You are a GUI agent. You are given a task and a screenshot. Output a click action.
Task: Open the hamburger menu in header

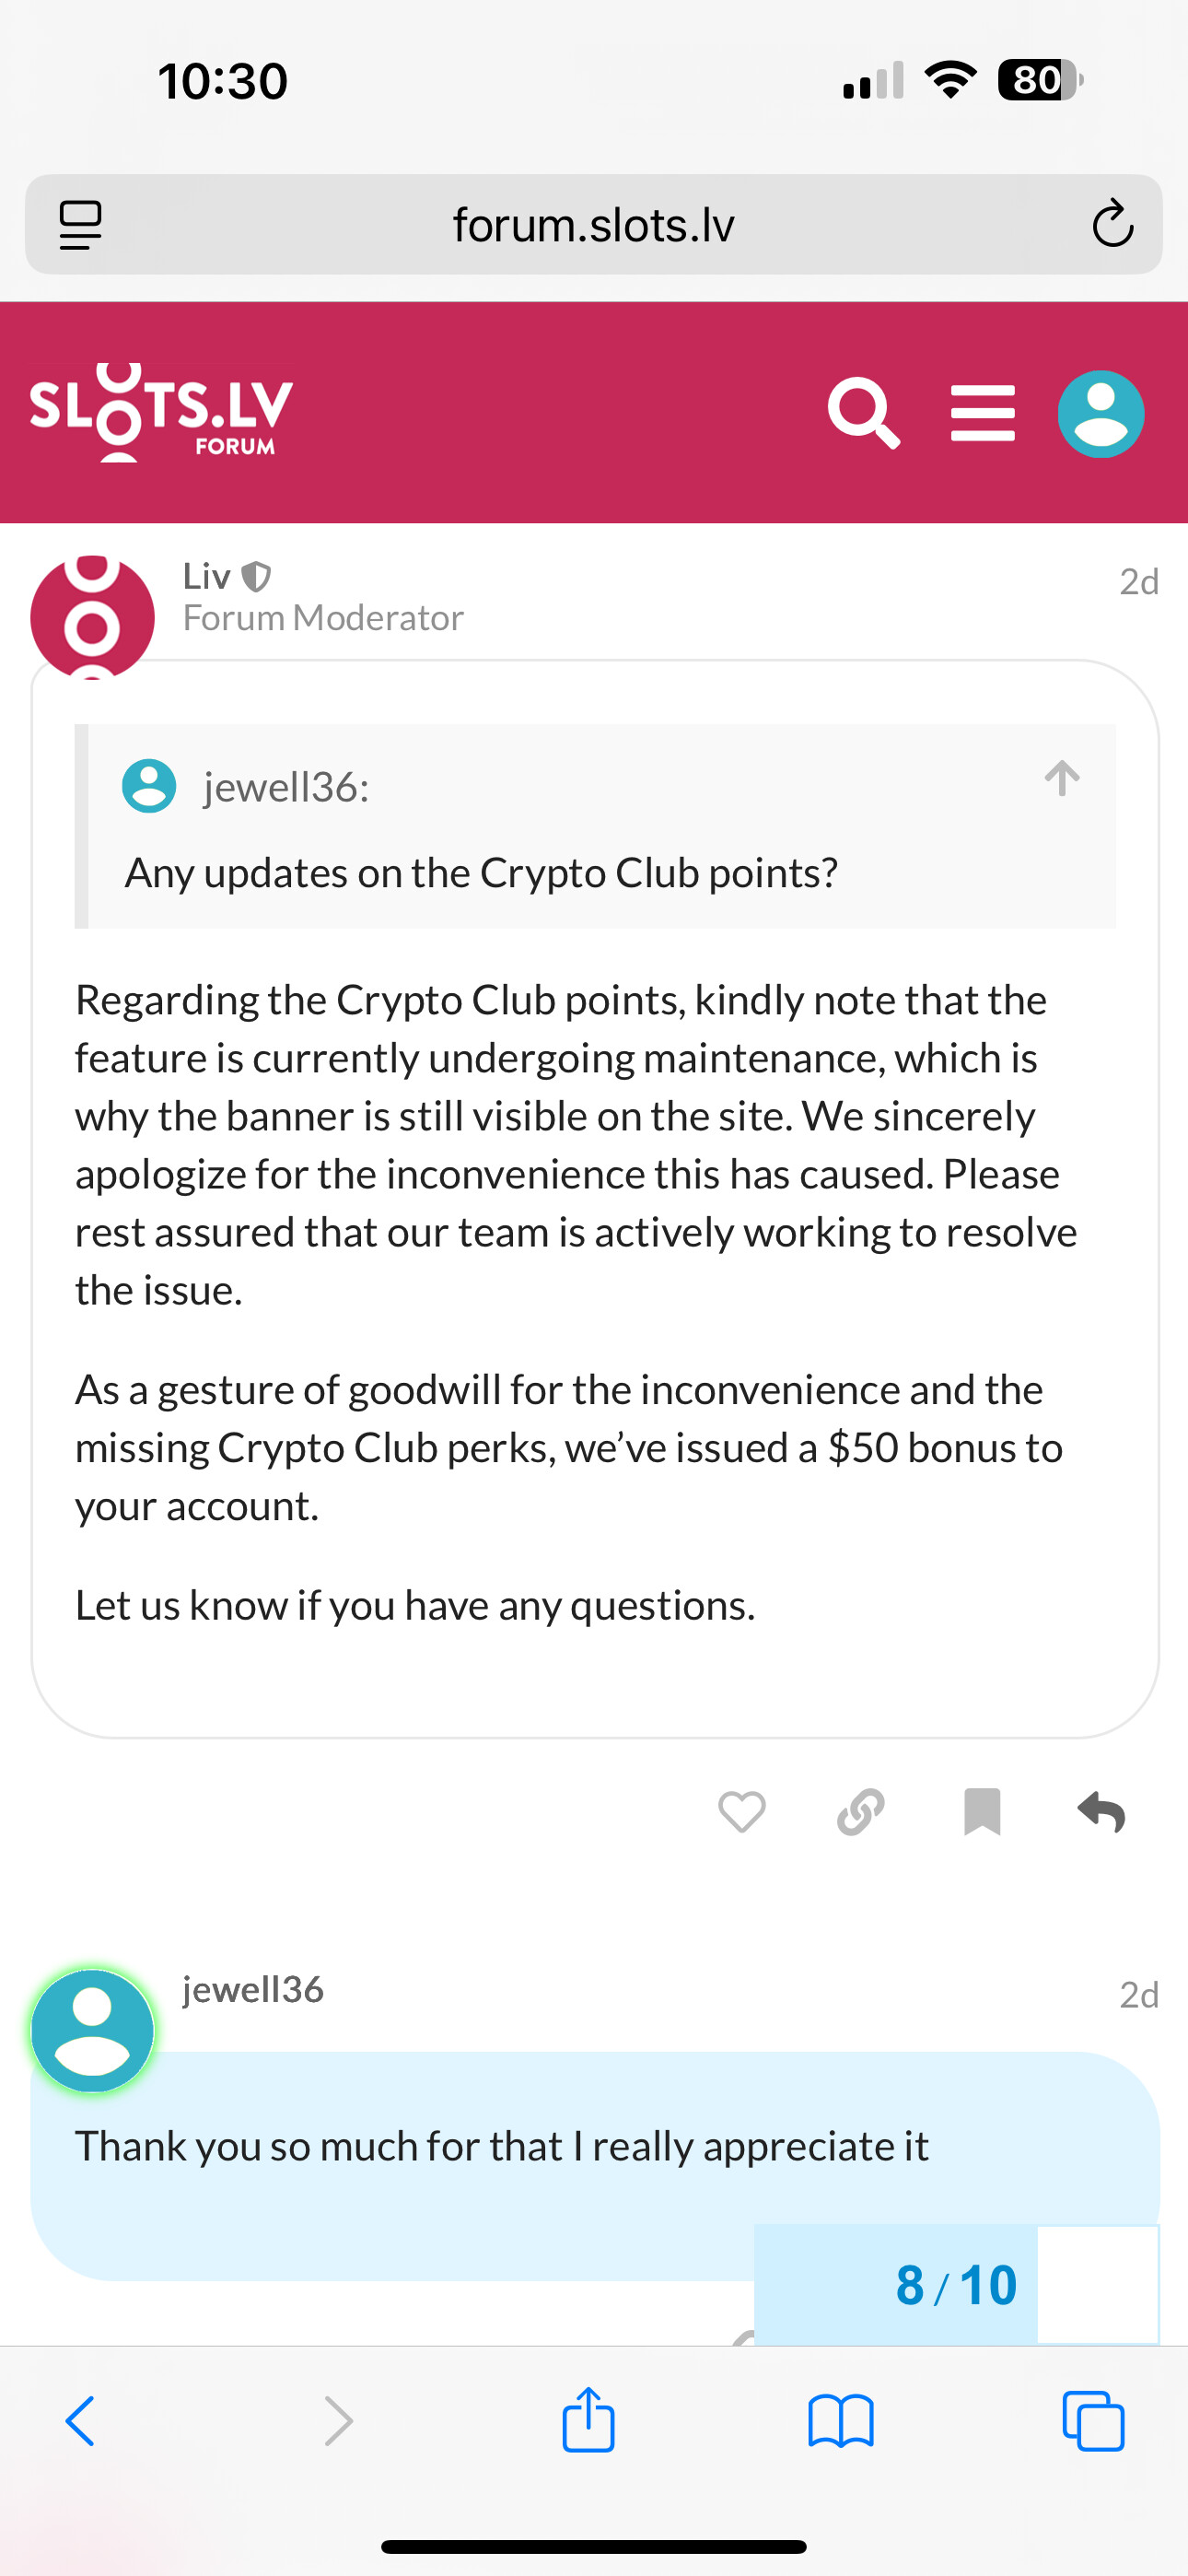(983, 413)
